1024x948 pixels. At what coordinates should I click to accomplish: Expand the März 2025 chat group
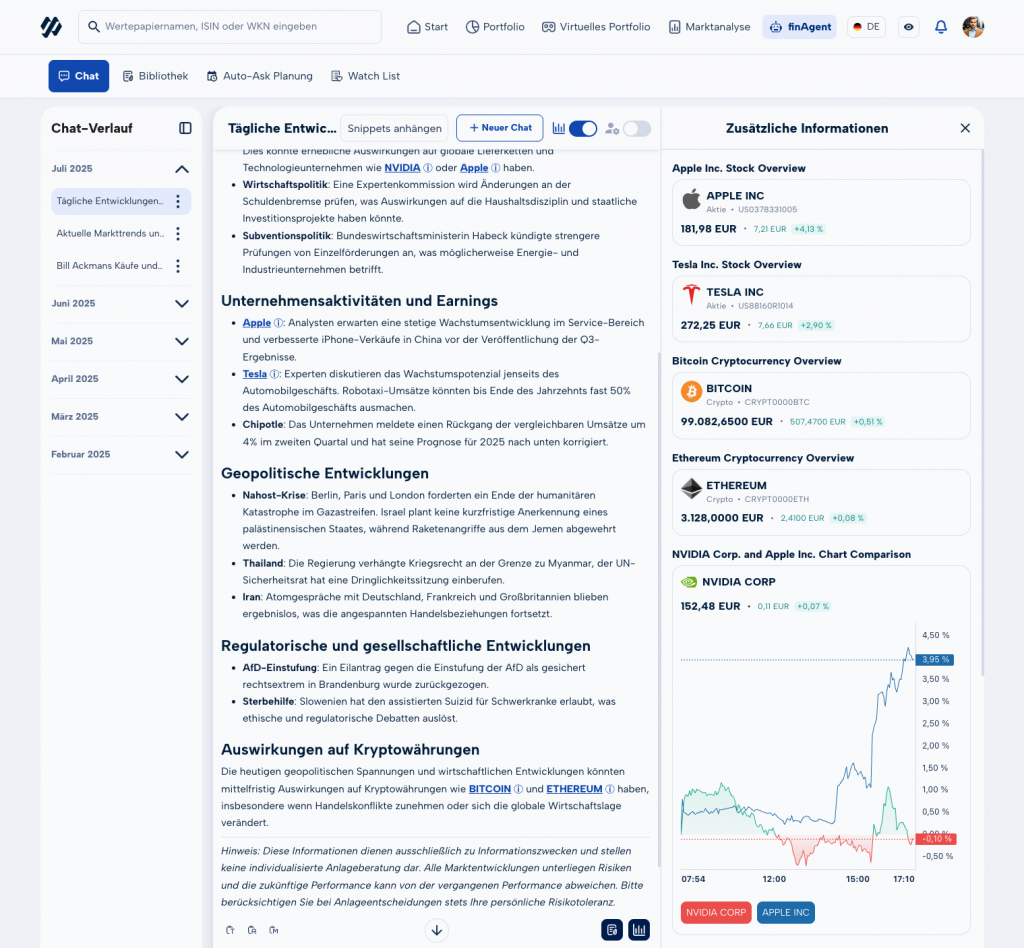pos(182,417)
